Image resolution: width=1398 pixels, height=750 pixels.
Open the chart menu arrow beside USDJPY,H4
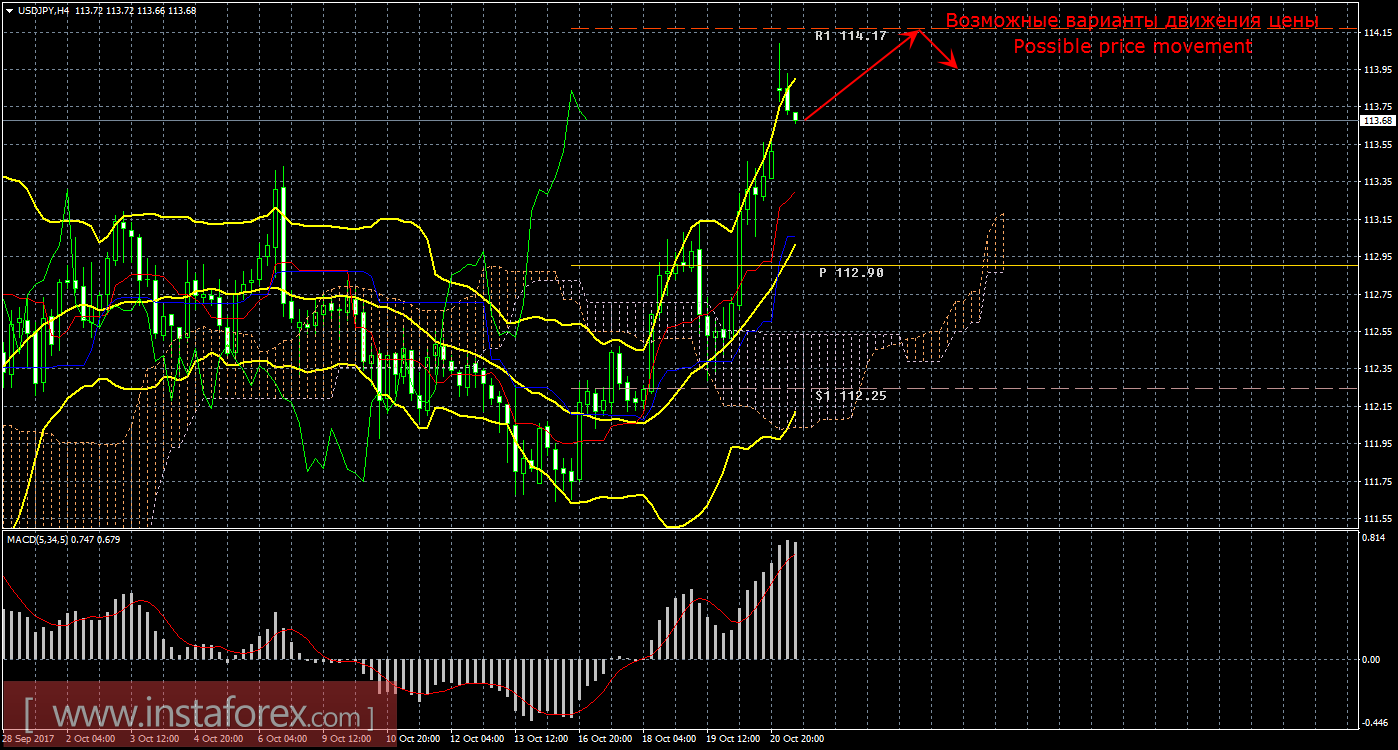(9, 9)
